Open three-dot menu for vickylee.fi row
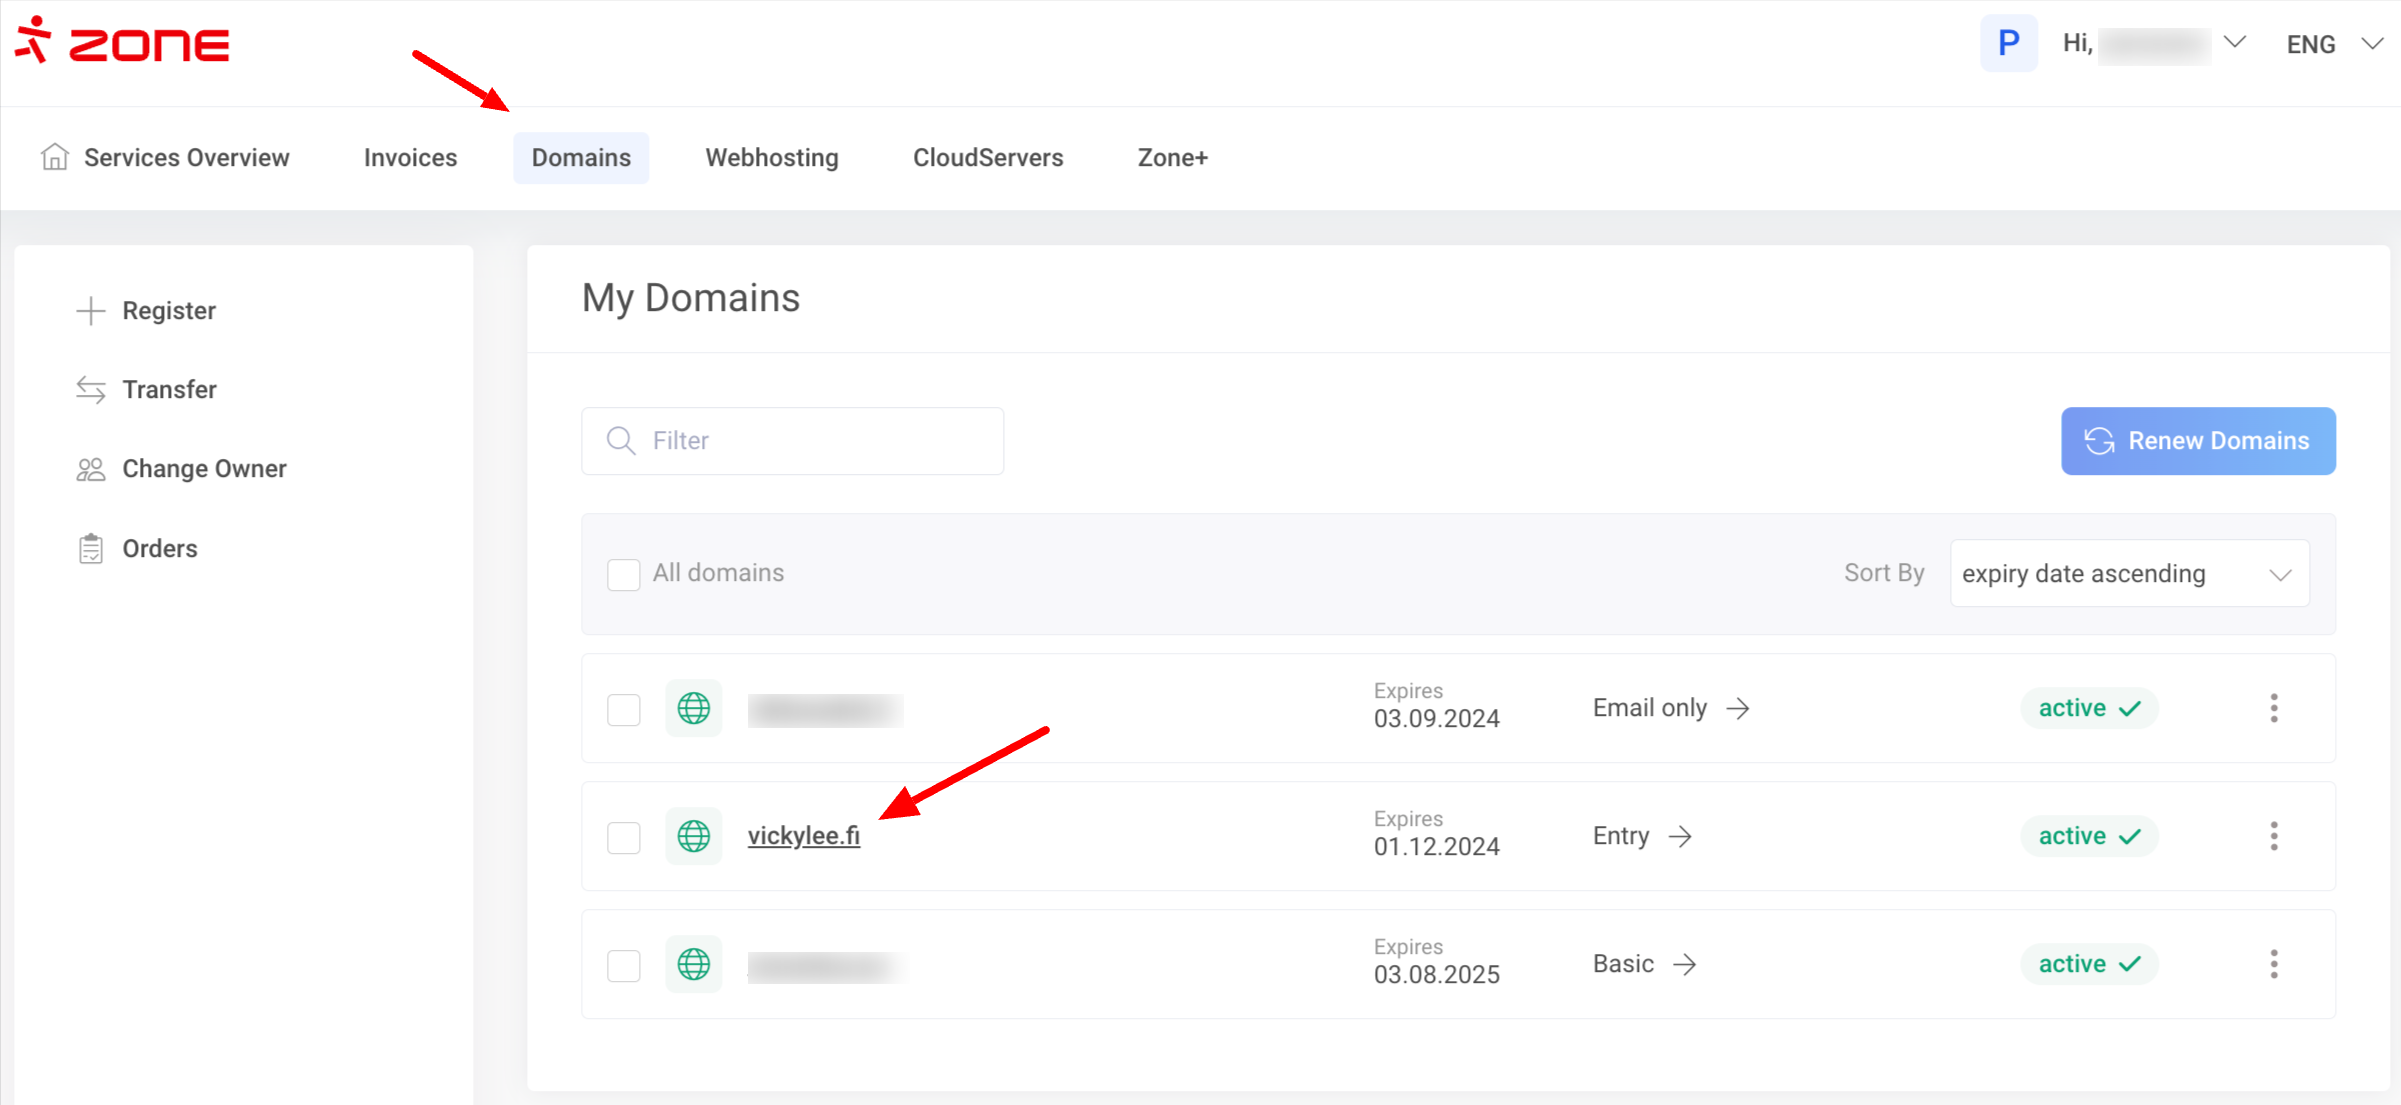Viewport: 2401px width, 1105px height. (2273, 836)
